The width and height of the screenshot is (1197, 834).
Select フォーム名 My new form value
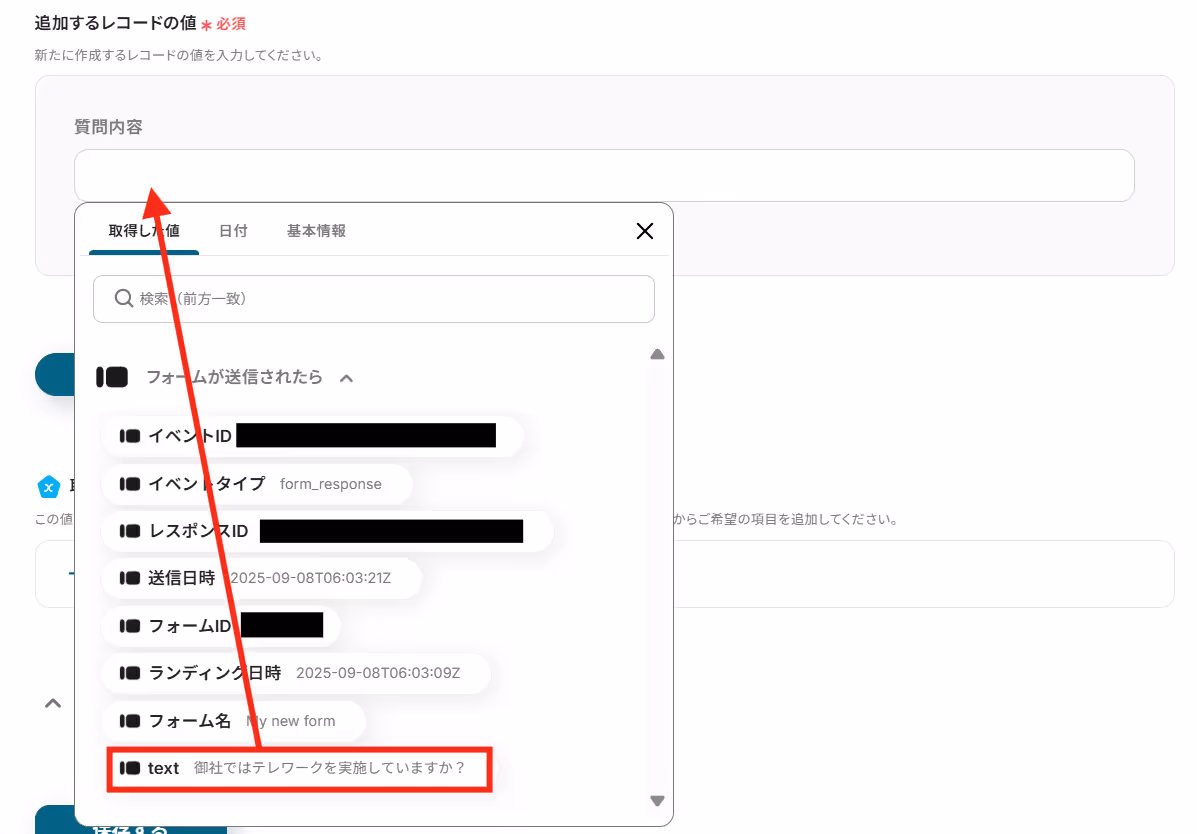[234, 720]
